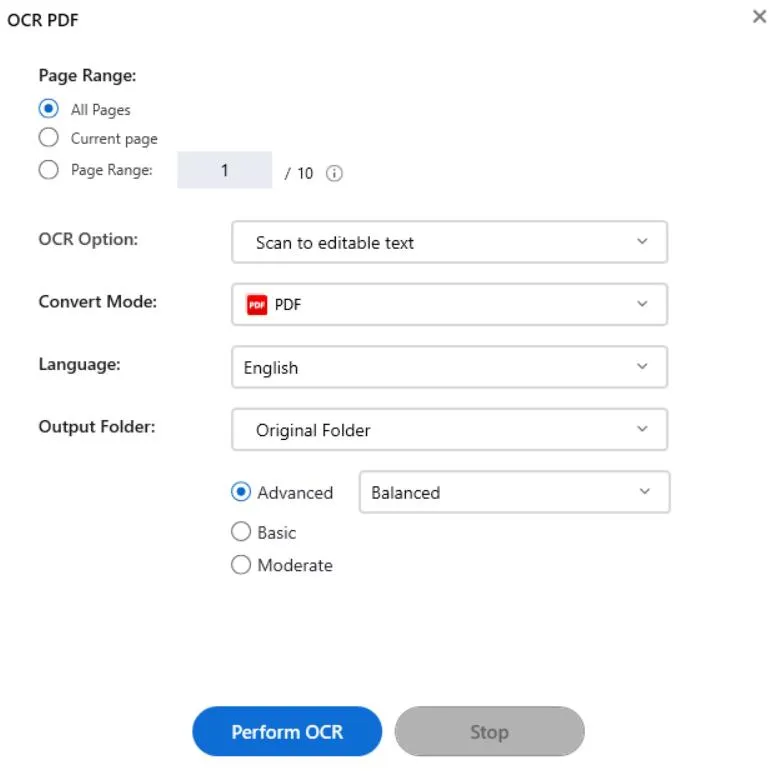
Task: Click the page range number input field
Action: pos(225,171)
